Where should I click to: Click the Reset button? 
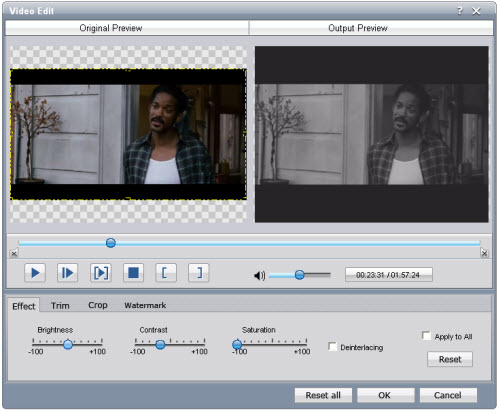[450, 359]
